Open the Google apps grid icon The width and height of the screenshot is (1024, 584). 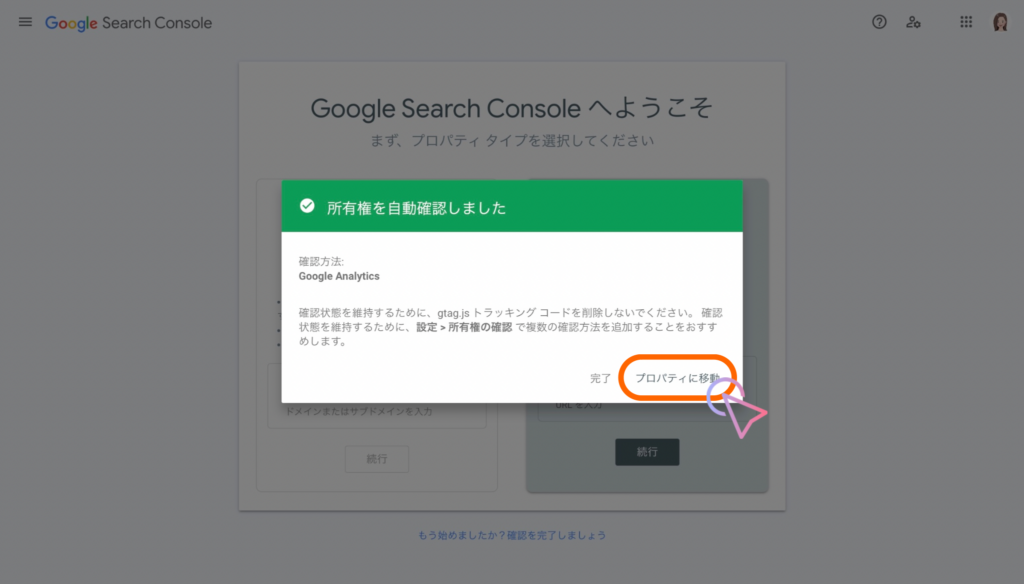[x=966, y=22]
